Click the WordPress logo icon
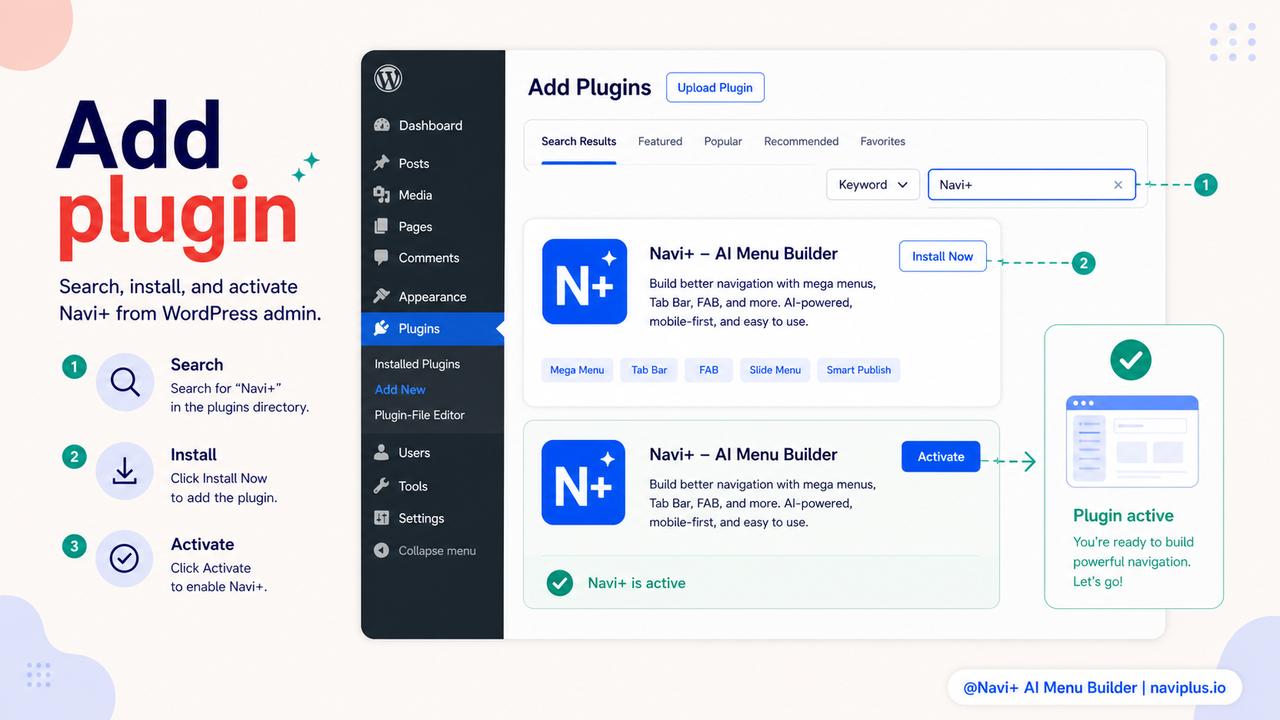Screen dimensions: 1280x720 click(x=388, y=78)
